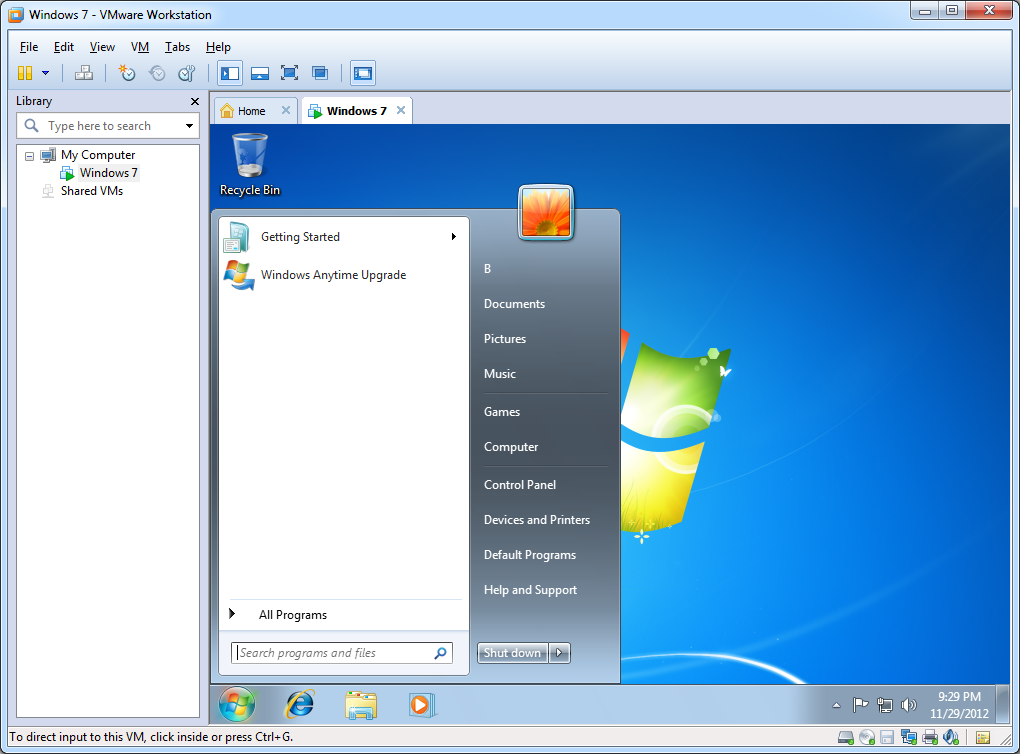Open the VM menu

tap(139, 47)
